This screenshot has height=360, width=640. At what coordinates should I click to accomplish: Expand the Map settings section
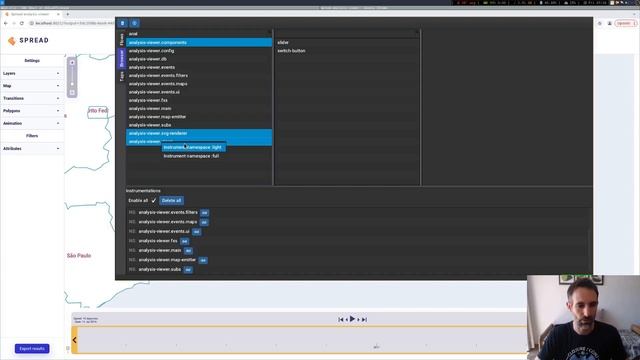pyautogui.click(x=32, y=86)
